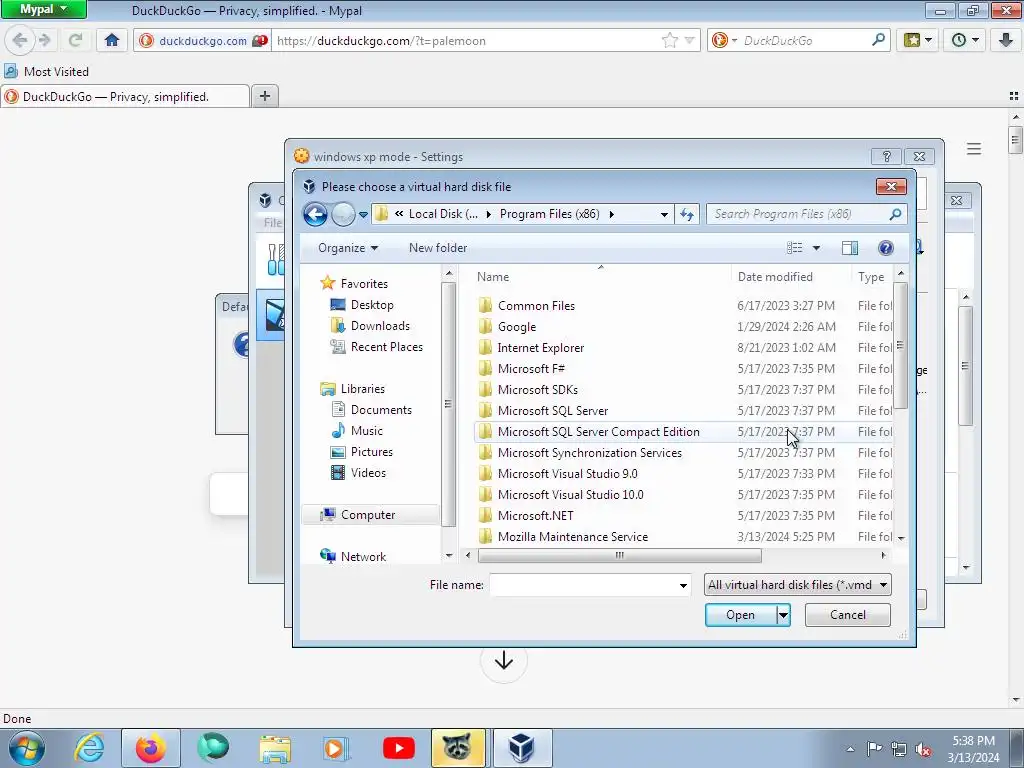Open the Music library
1024x768 pixels.
[x=366, y=430]
